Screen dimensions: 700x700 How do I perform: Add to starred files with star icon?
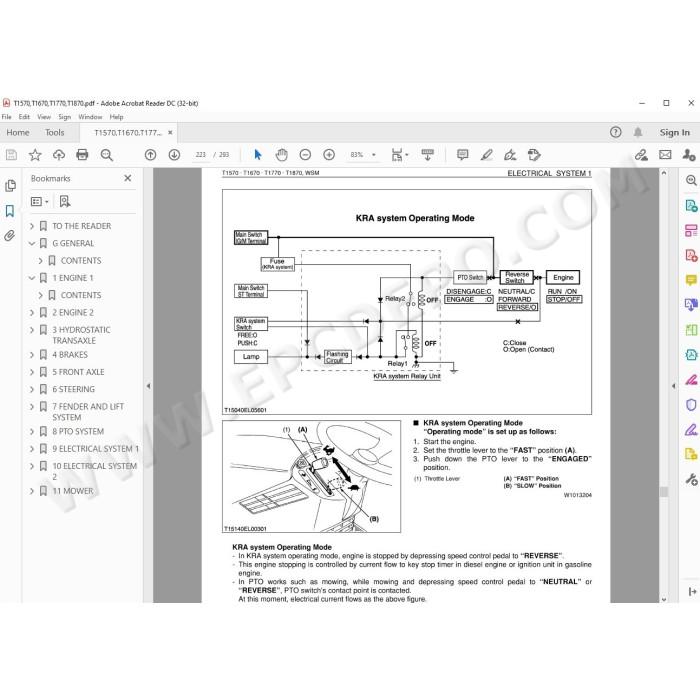pos(35,155)
